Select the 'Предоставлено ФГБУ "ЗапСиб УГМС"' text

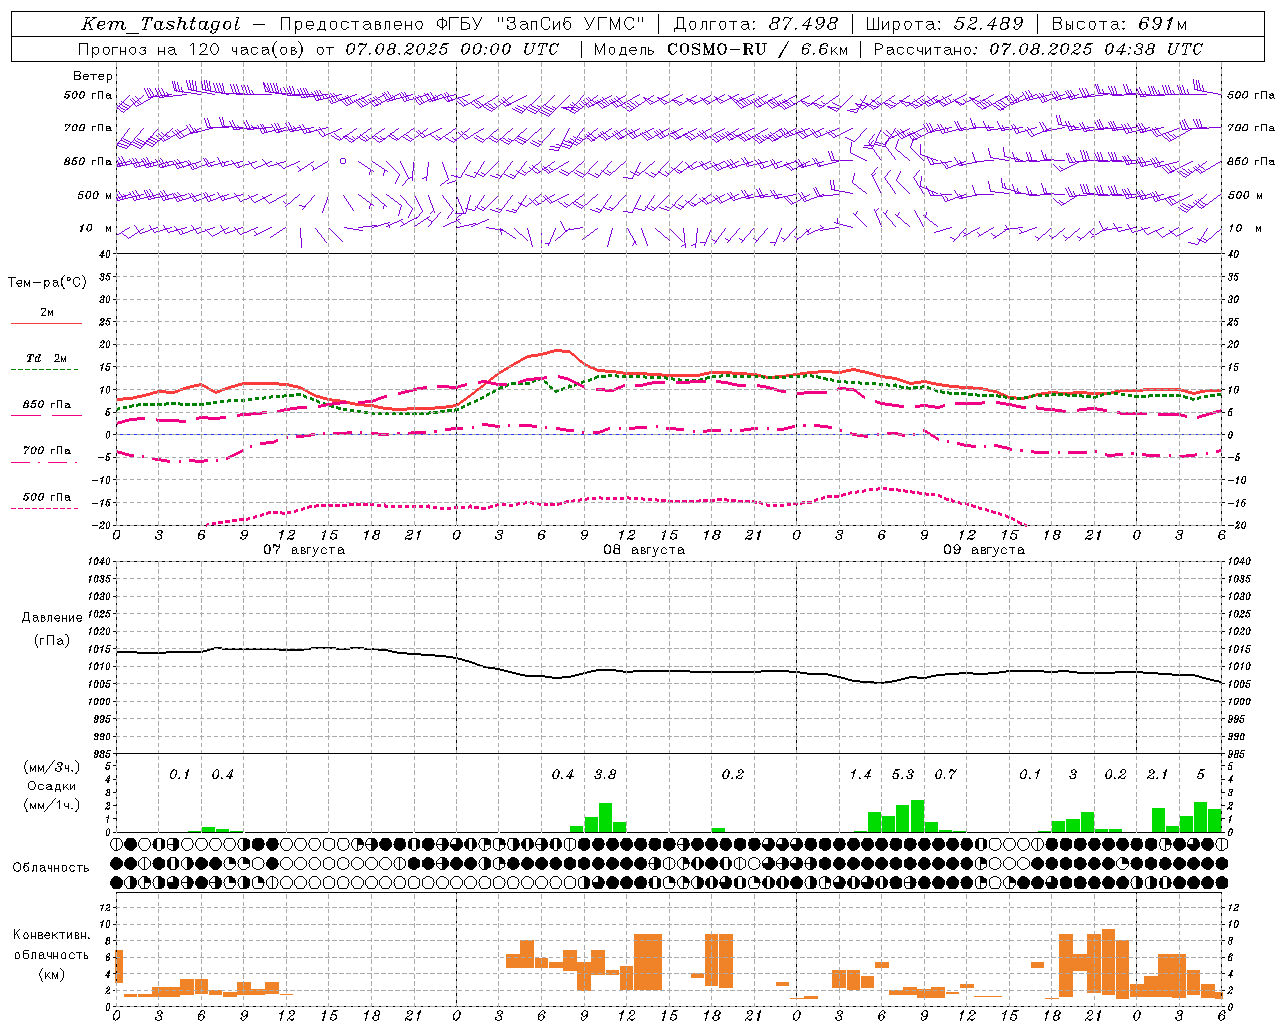462,24
